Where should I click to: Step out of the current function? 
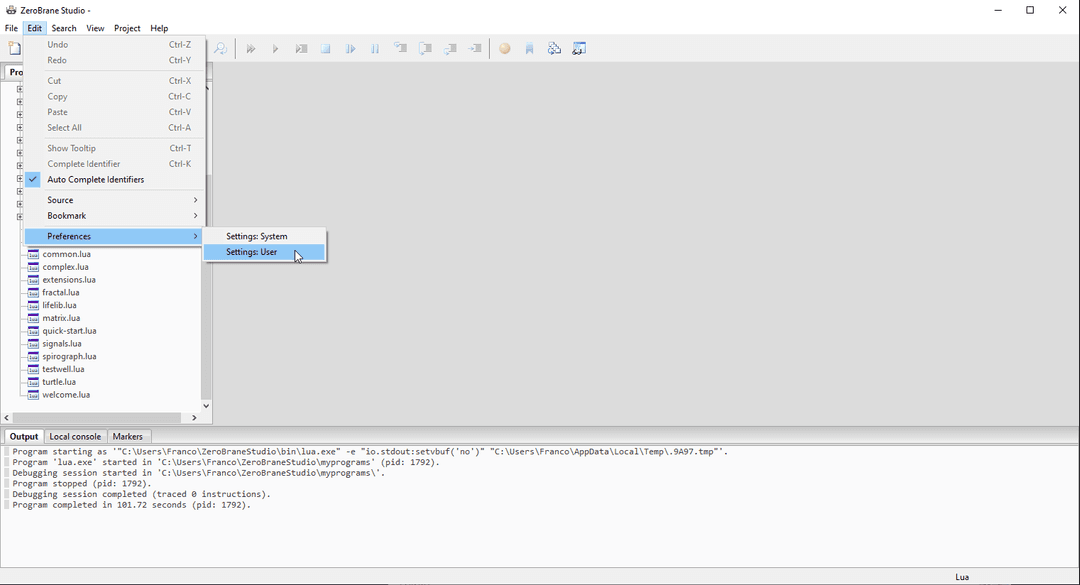coord(449,48)
